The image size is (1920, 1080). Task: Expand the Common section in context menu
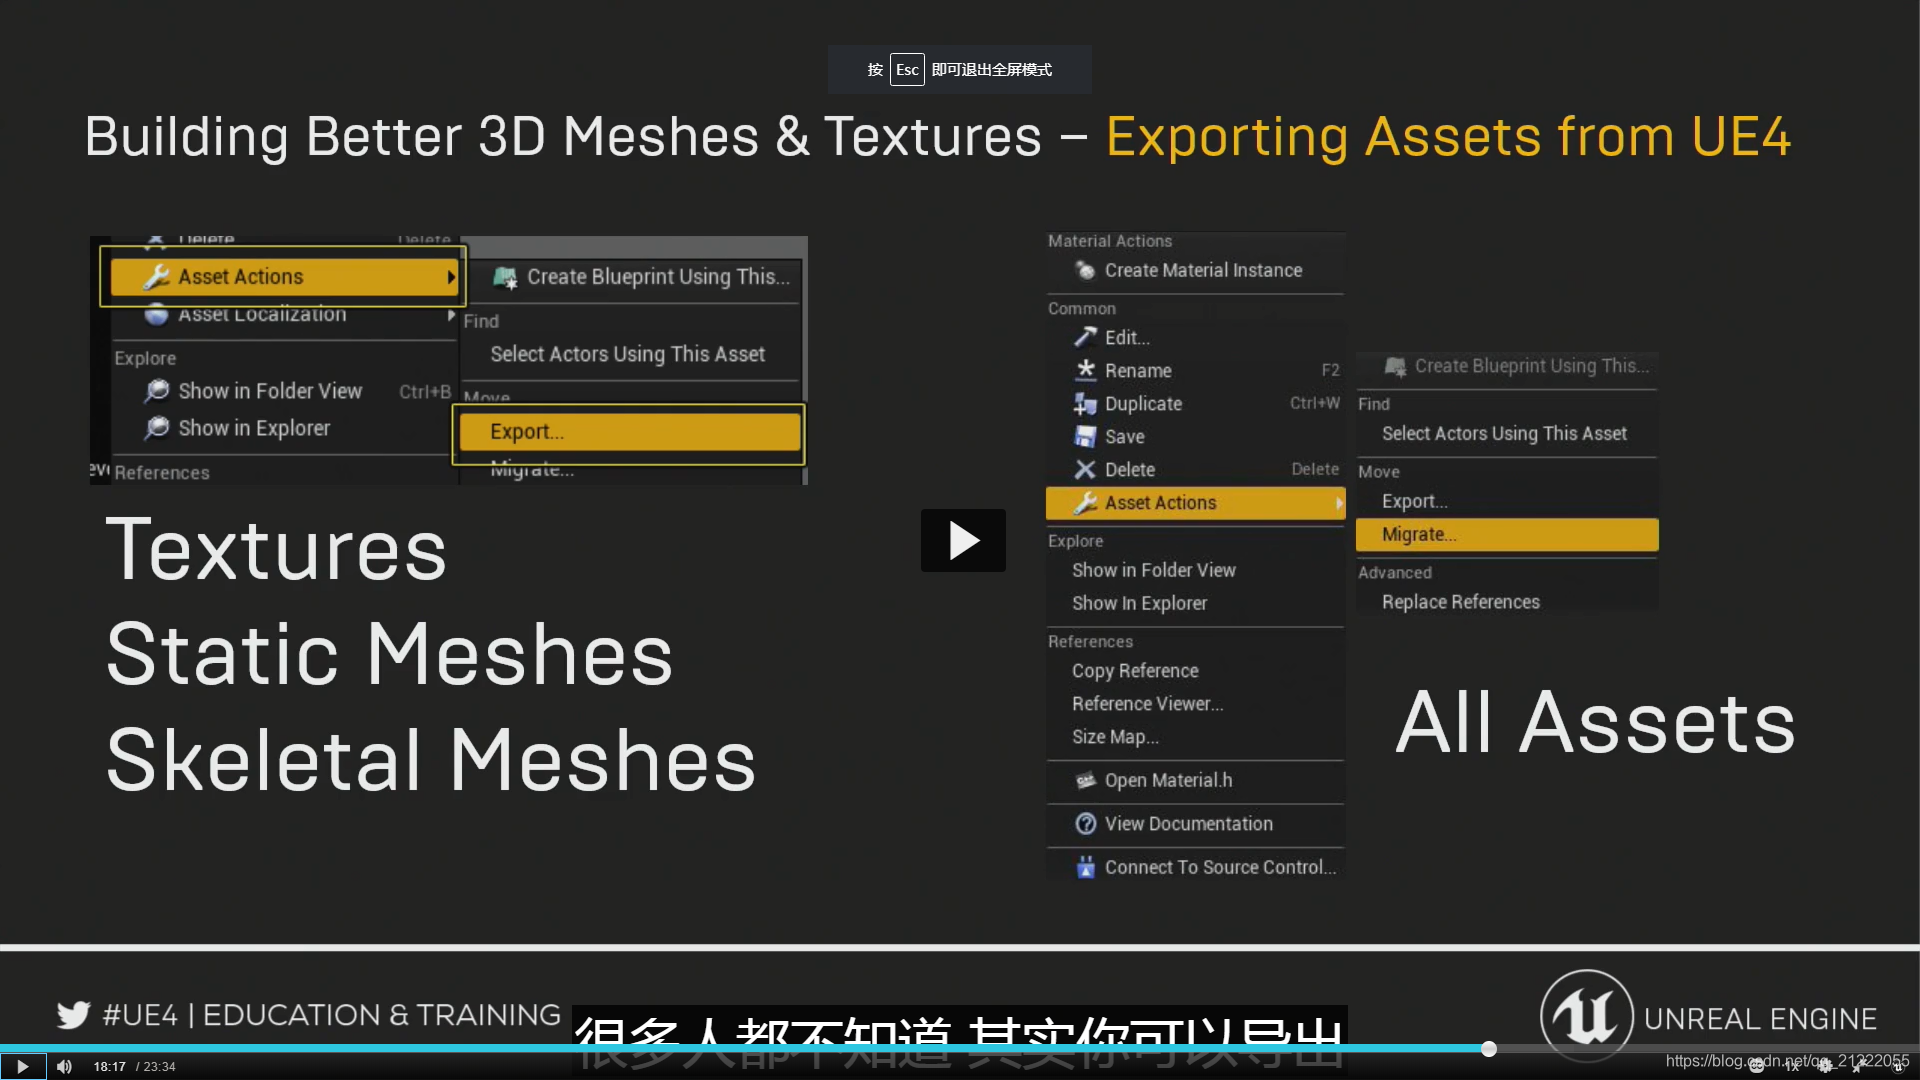(1080, 307)
